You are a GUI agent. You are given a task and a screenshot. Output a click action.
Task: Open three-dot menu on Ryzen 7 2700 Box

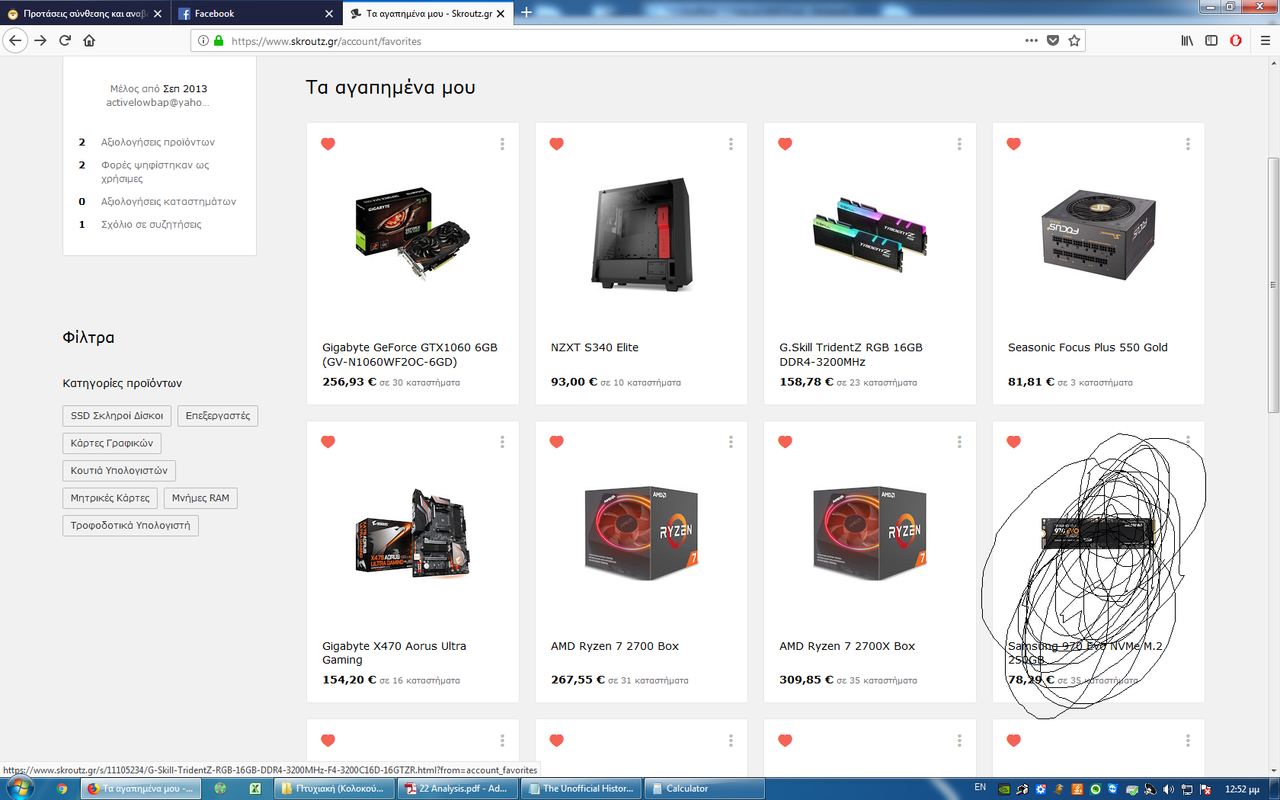click(731, 442)
